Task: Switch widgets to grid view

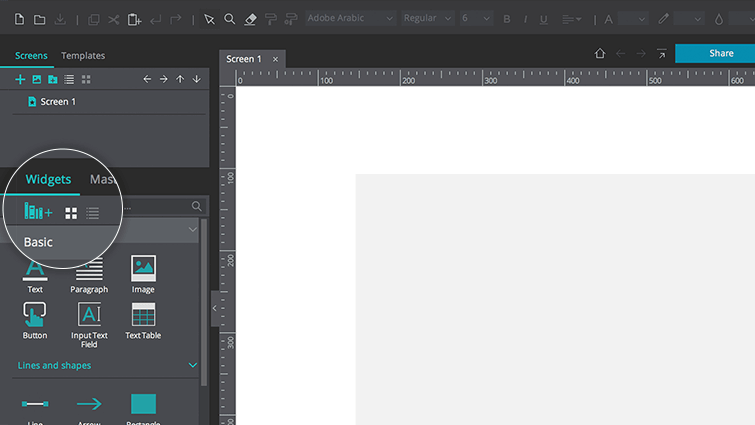Action: pos(71,213)
